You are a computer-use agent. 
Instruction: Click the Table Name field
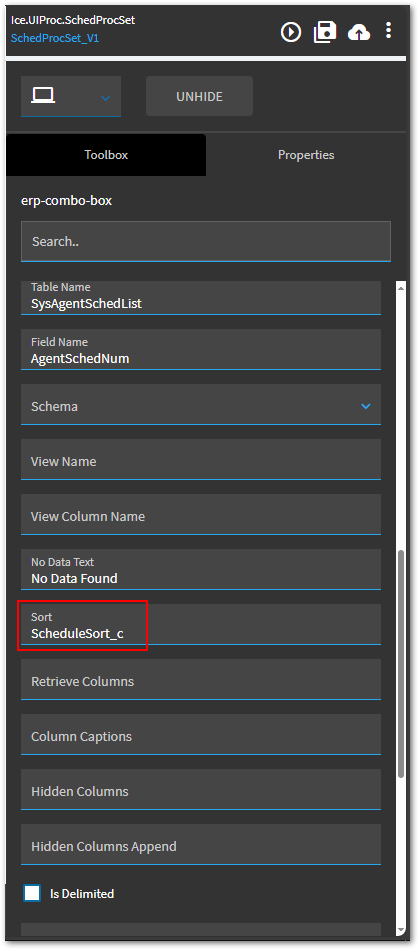click(201, 297)
